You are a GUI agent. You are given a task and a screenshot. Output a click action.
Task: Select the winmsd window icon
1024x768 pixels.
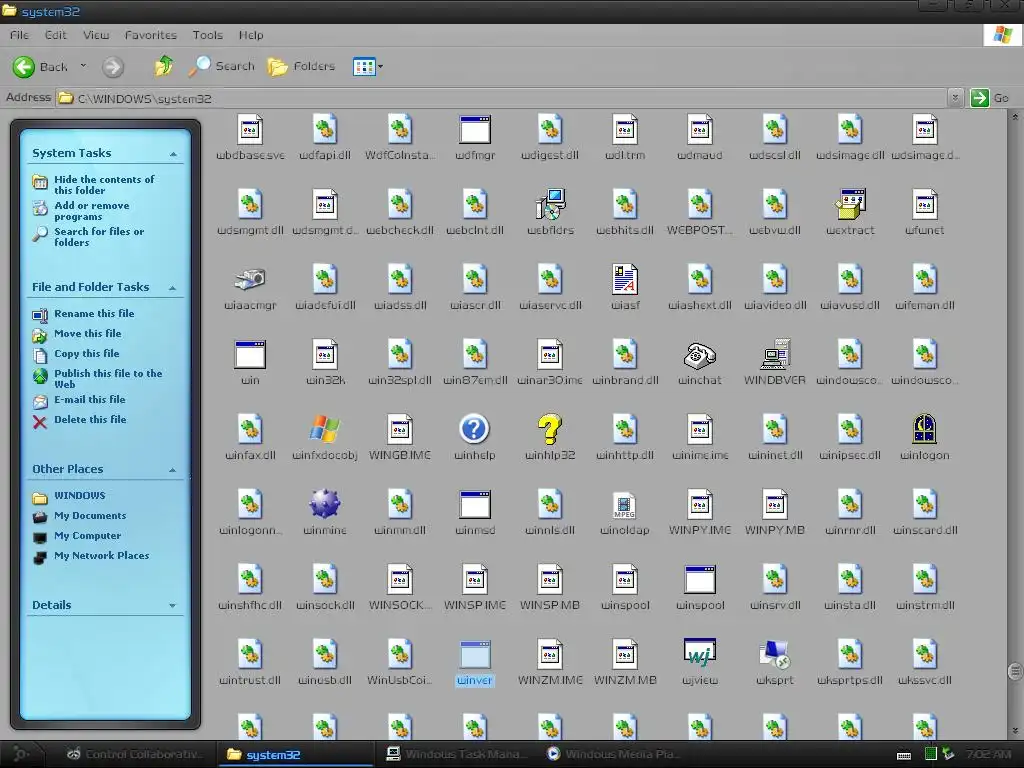(x=475, y=504)
